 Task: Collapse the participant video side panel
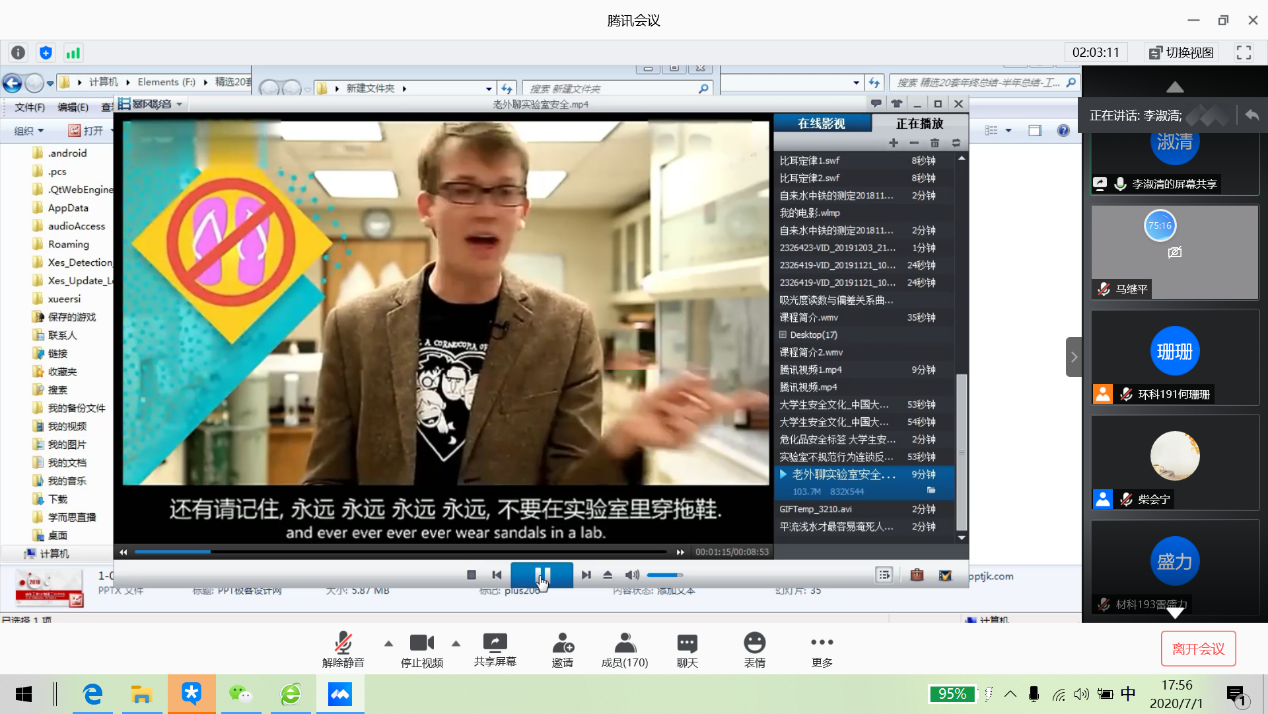1074,356
